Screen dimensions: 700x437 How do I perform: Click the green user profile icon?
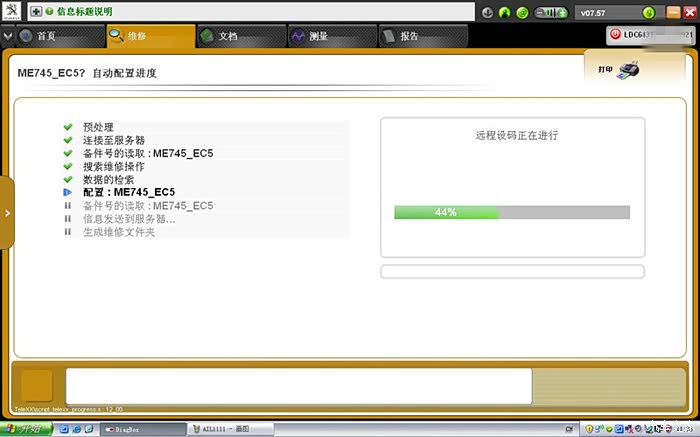505,13
